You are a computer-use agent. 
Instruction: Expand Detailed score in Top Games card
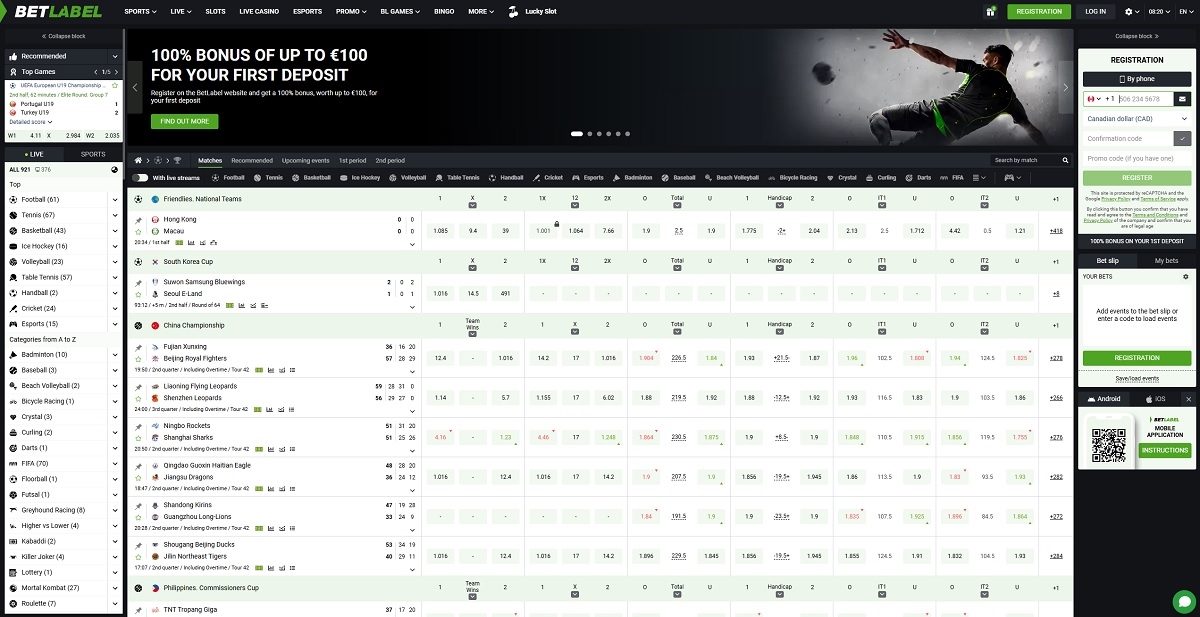[x=32, y=122]
